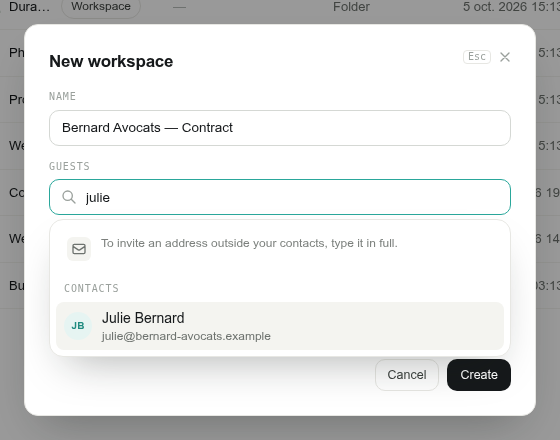Click the Esc key hint badge
This screenshot has width=560, height=440.
[477, 57]
